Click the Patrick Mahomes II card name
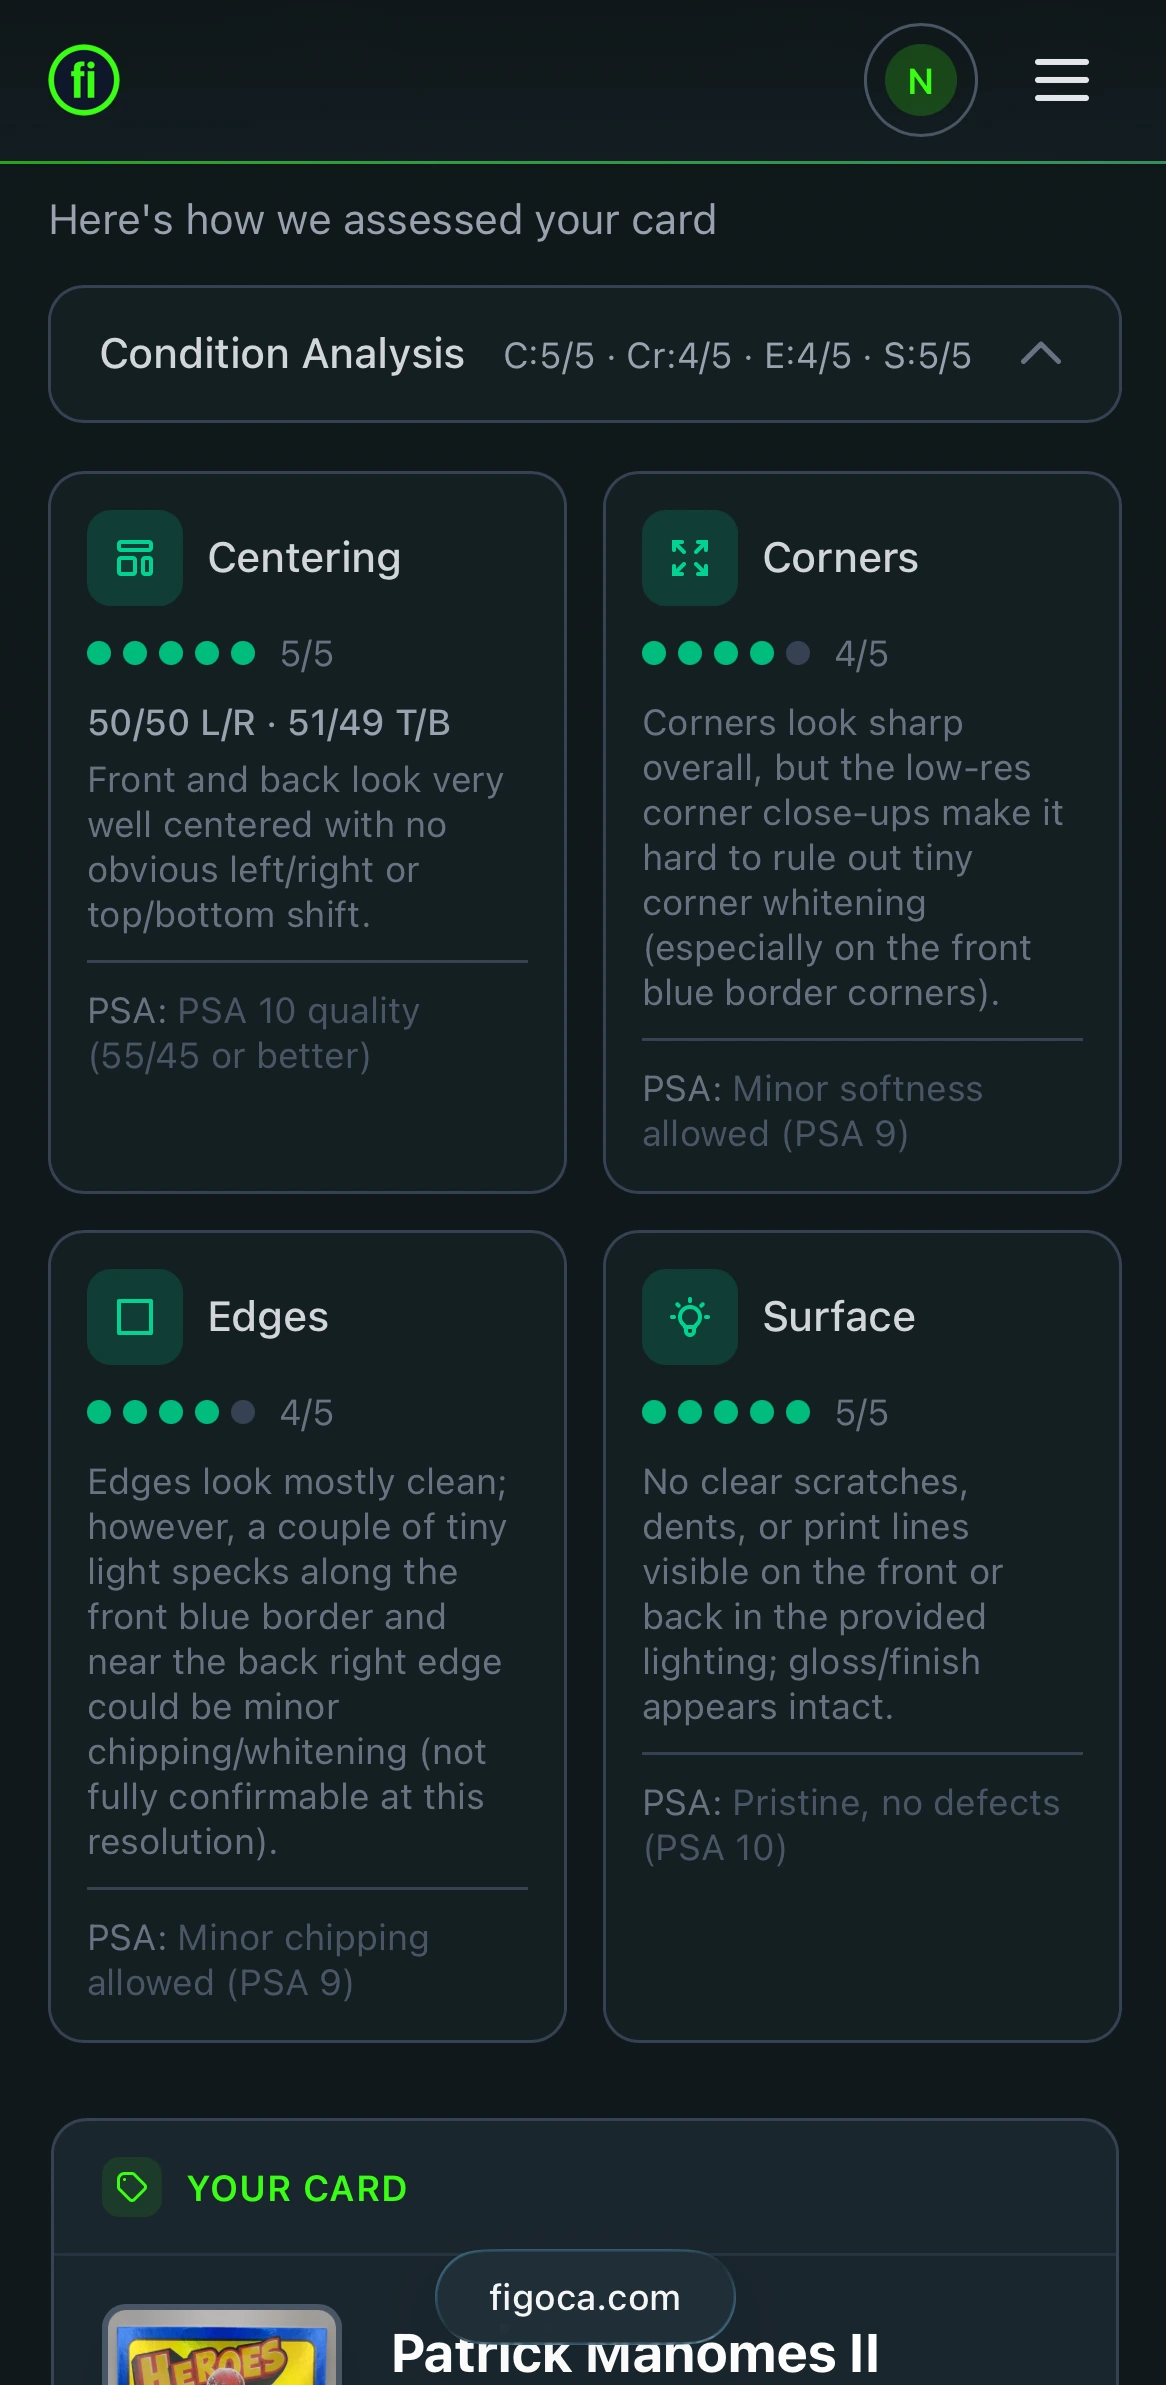The image size is (1166, 2385). click(x=635, y=2355)
